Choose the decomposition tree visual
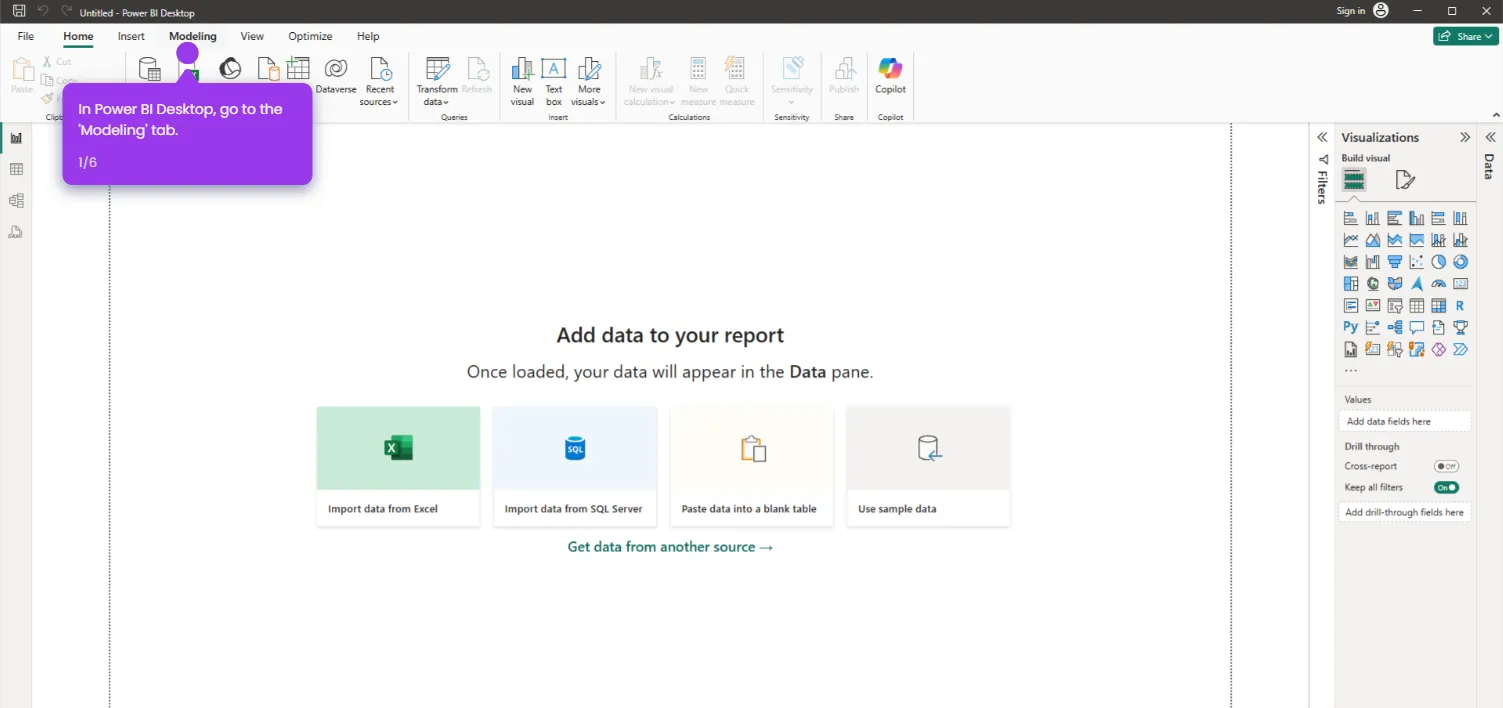 (1395, 328)
